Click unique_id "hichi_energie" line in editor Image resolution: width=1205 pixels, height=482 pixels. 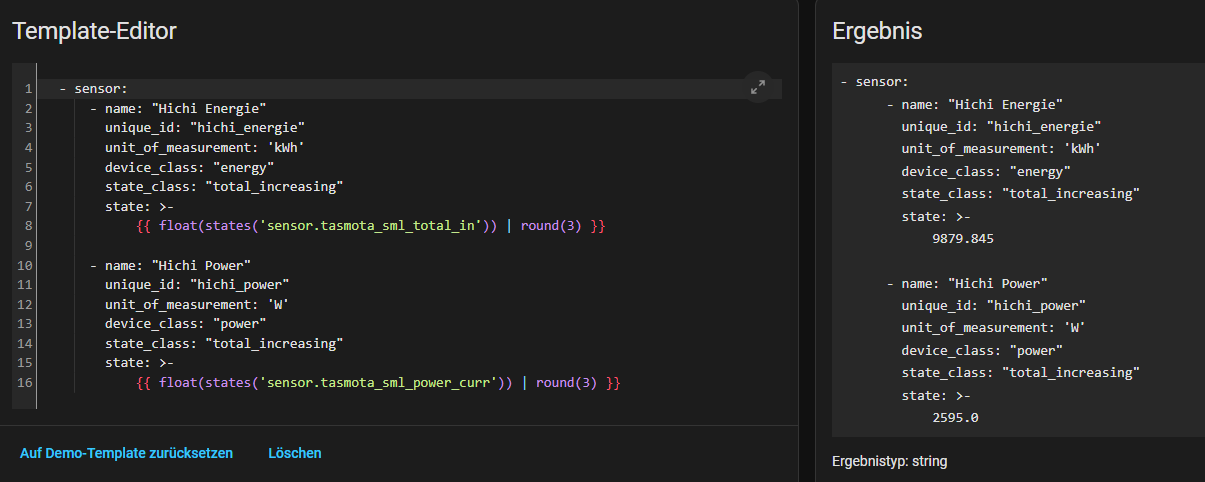(x=204, y=127)
